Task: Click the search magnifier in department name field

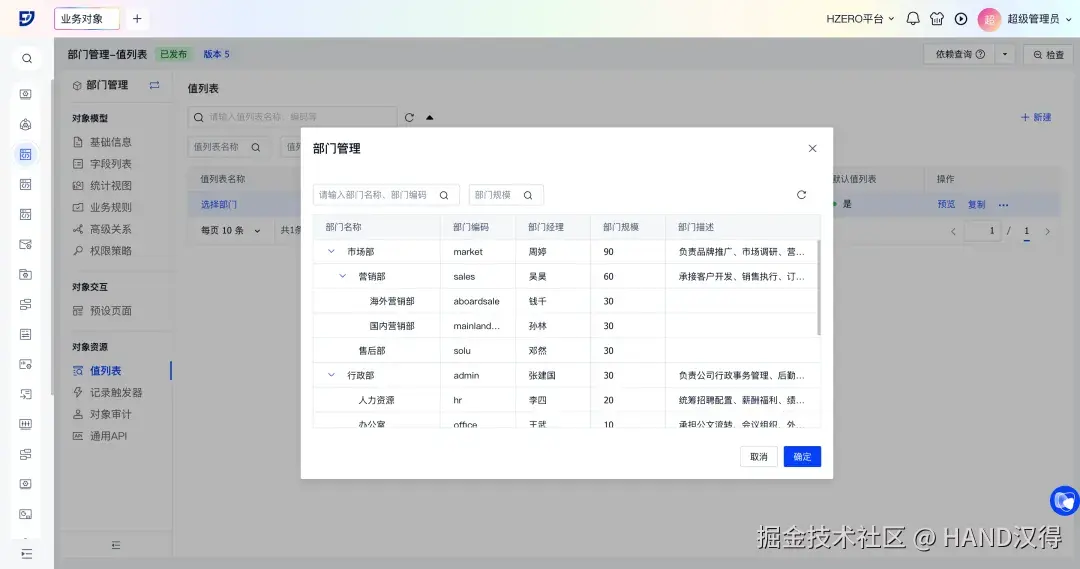Action: point(444,195)
